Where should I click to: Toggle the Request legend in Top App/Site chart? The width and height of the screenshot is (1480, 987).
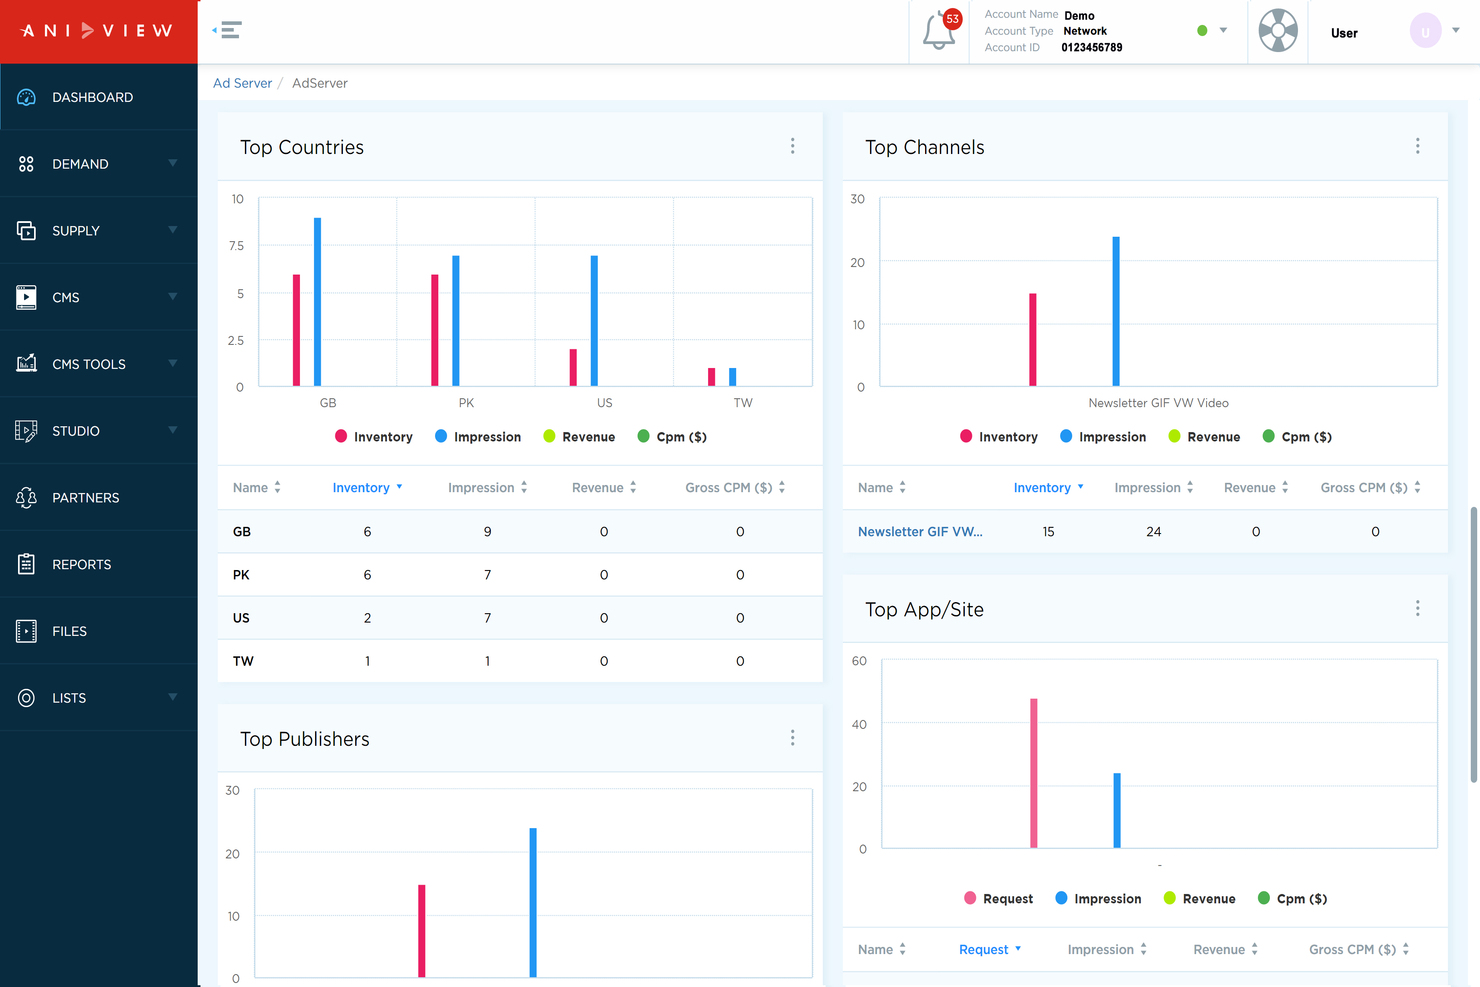point(998,898)
